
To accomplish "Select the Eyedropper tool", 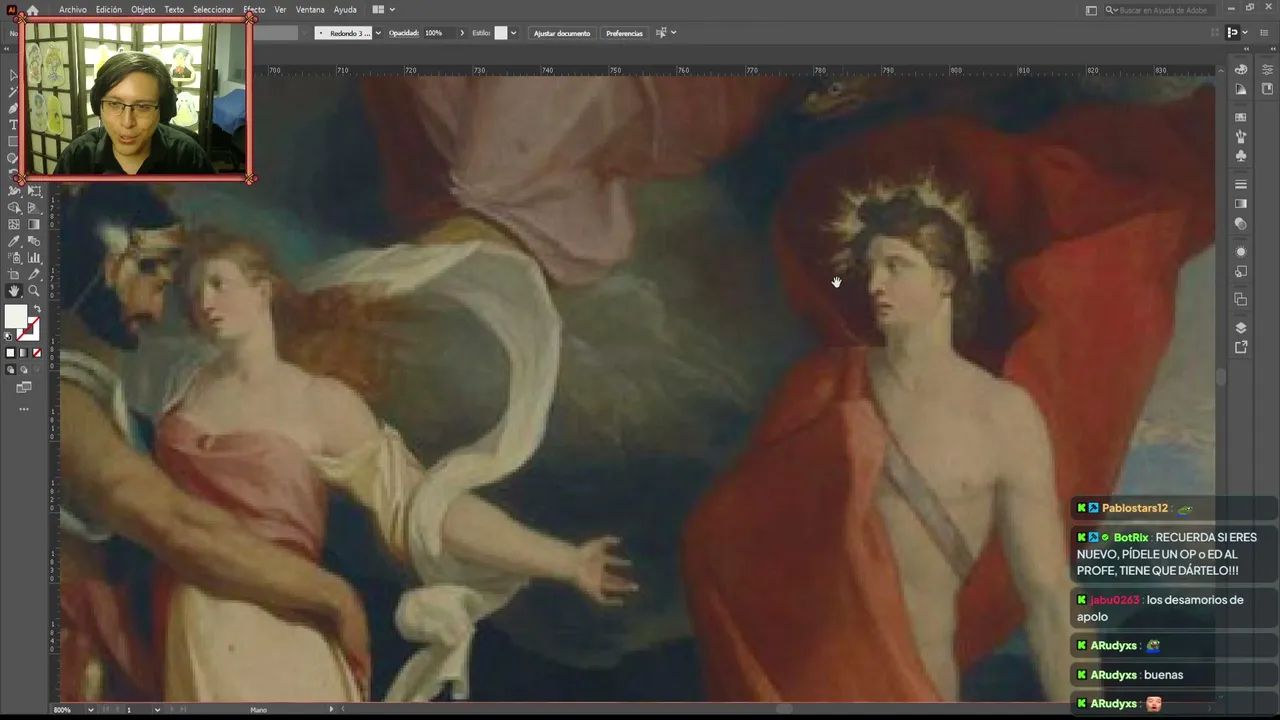I will 14,241.
